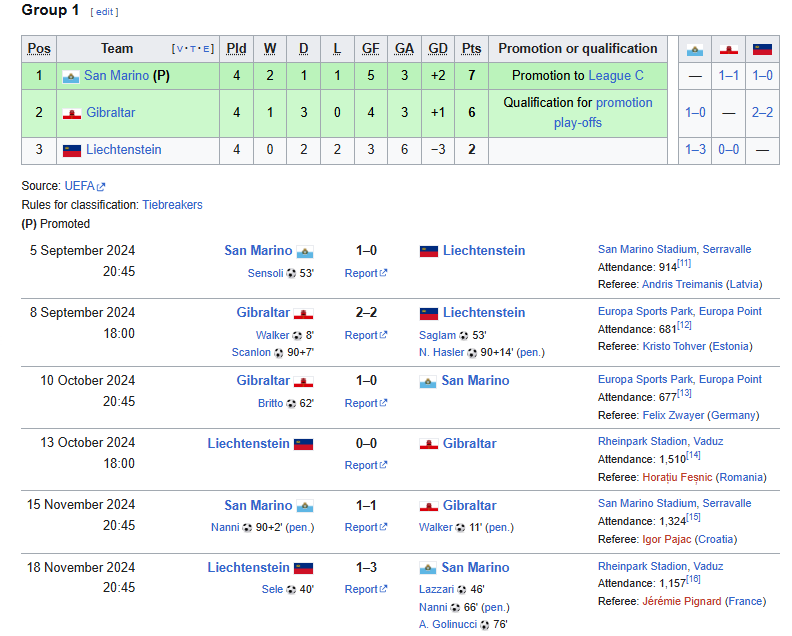Click the Liechtenstein flag in results matrix header
792x636 pixels.
[762, 50]
